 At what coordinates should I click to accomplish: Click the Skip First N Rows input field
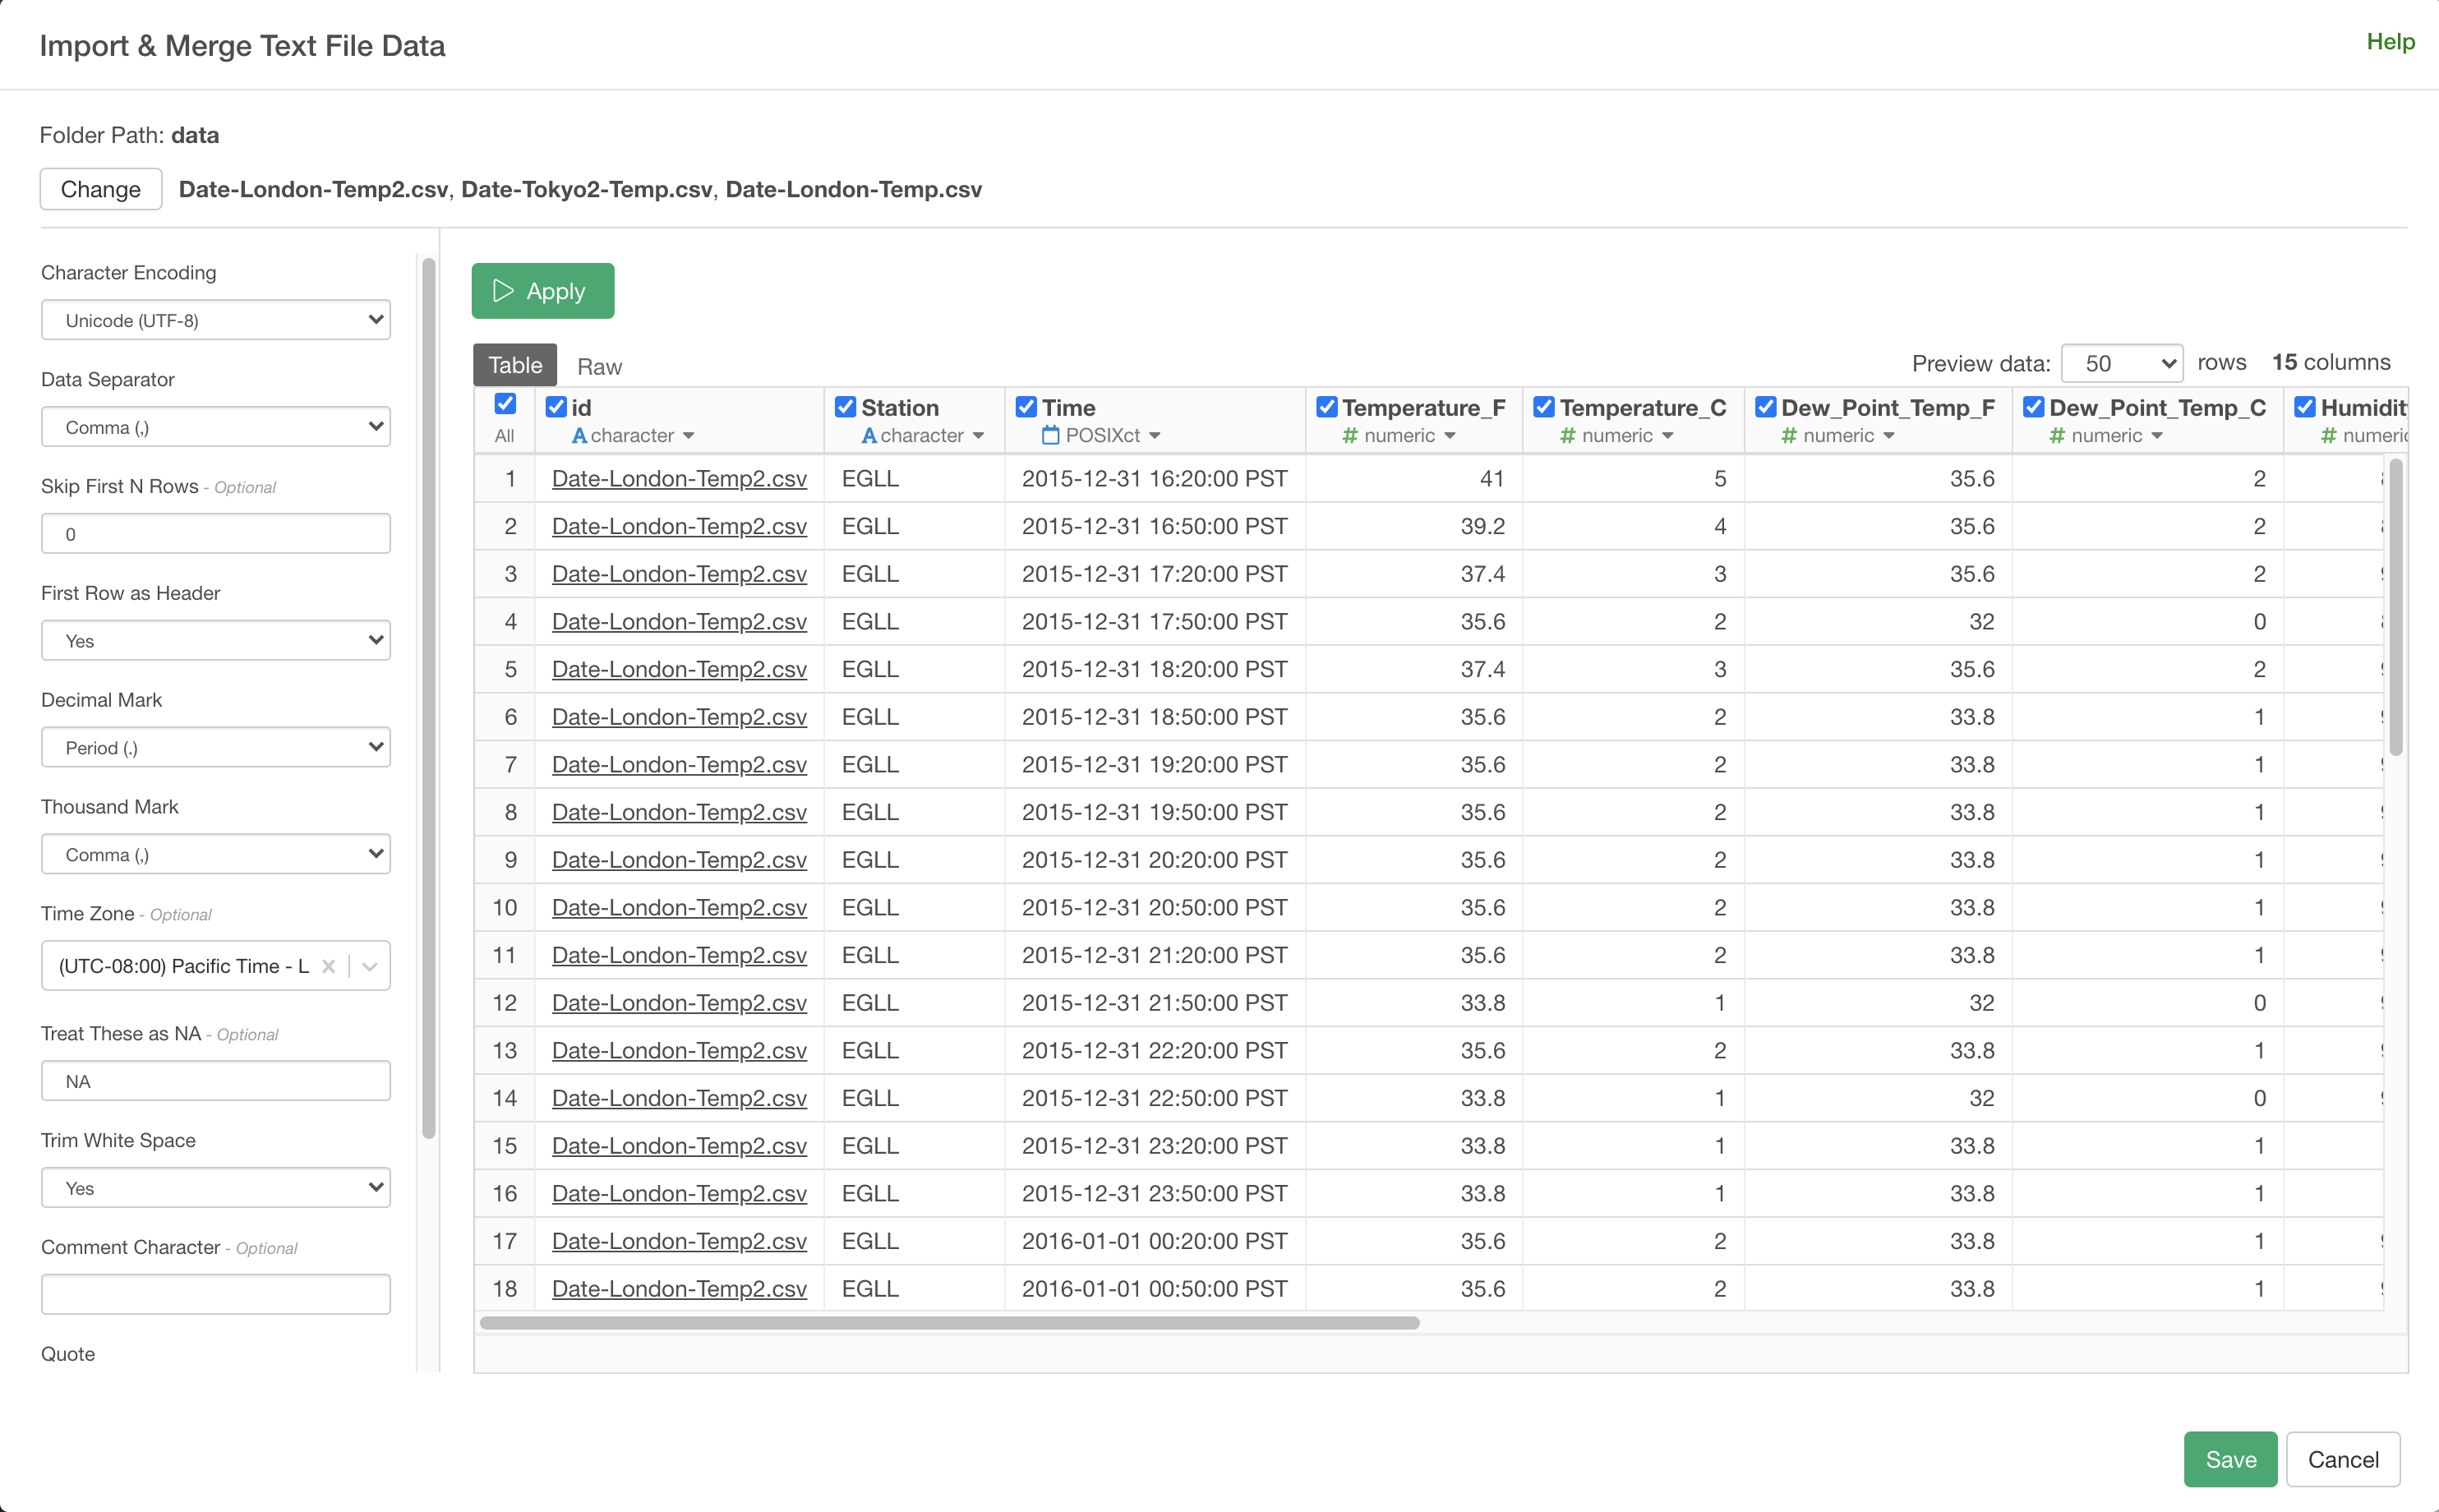click(x=215, y=534)
